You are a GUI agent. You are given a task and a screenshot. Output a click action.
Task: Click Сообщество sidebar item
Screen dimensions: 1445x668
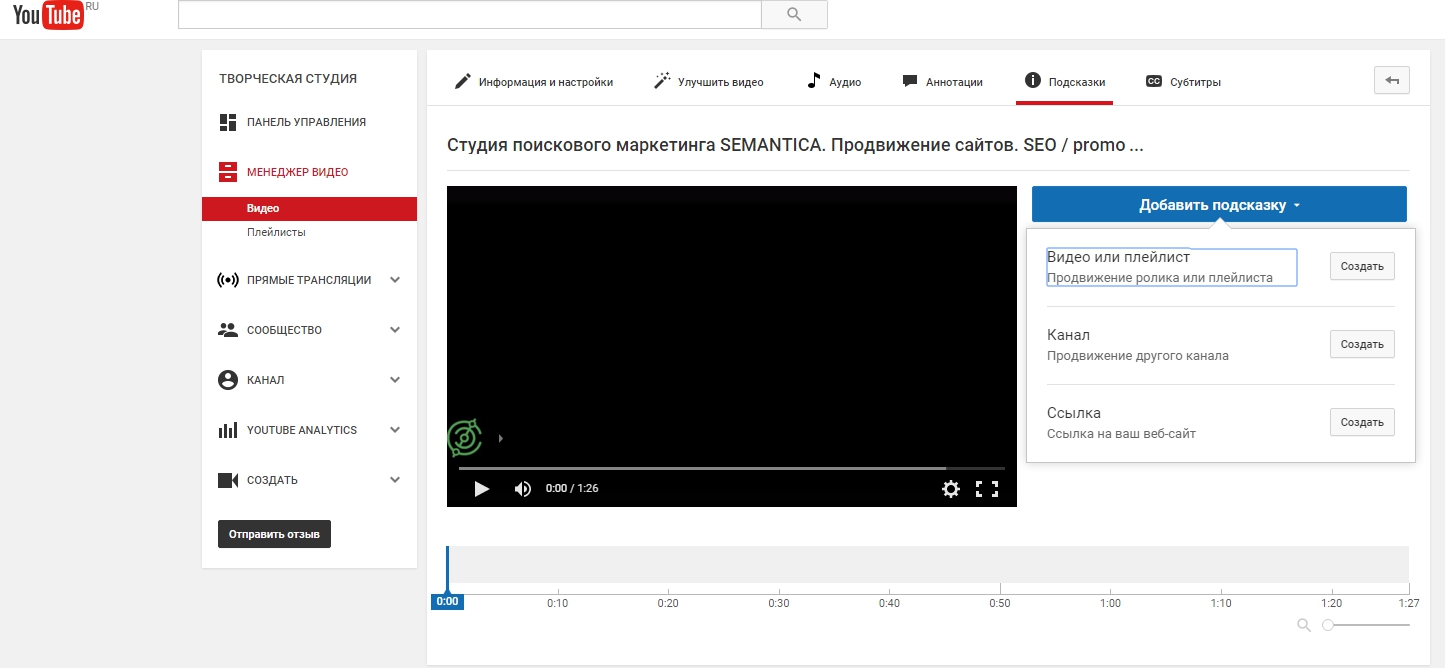coord(284,330)
